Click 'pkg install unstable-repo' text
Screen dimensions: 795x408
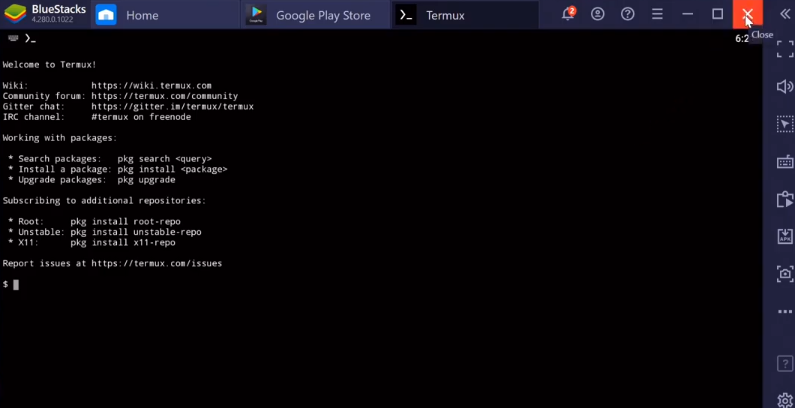click(x=136, y=232)
